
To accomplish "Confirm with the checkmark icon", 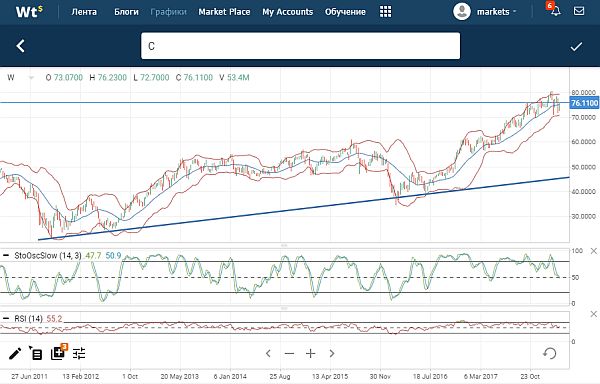I will coord(576,47).
